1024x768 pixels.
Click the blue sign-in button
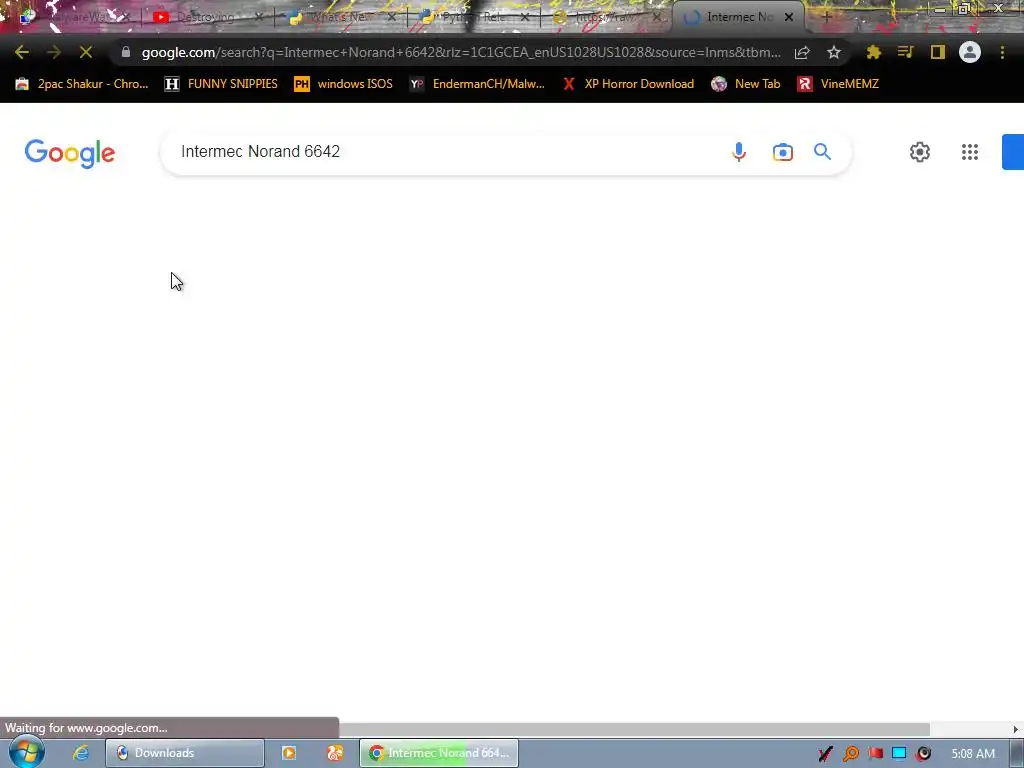(x=1013, y=152)
